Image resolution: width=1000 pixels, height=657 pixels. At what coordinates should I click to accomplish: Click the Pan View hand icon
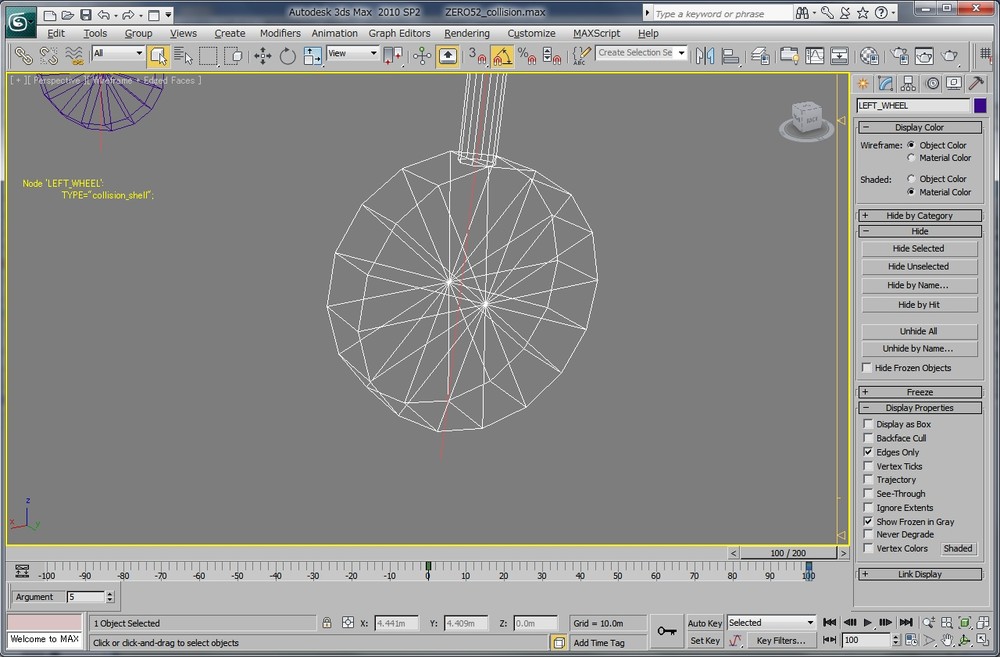click(948, 640)
